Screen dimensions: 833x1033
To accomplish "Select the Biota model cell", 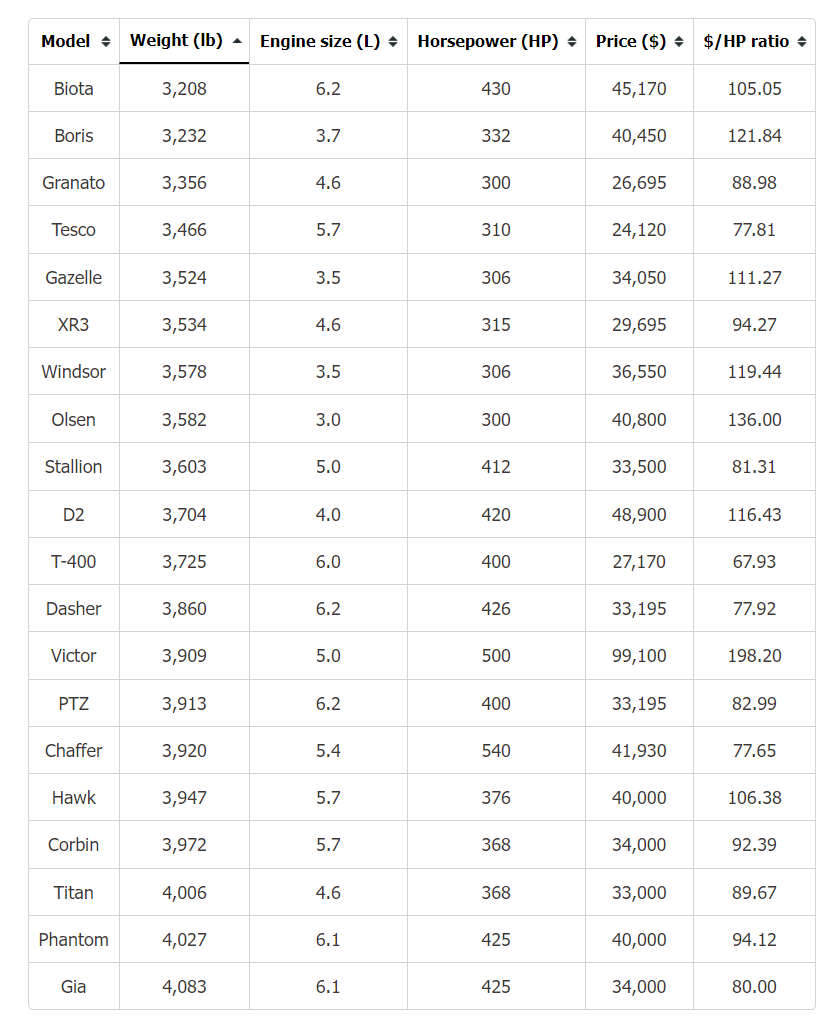I will click(74, 88).
